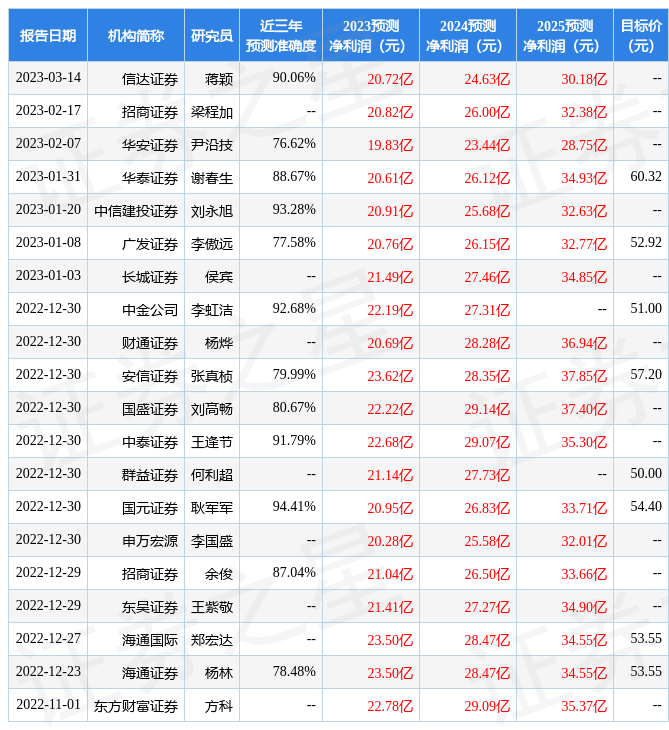Select the date cell 2023-03-14

pyautogui.click(x=48, y=78)
